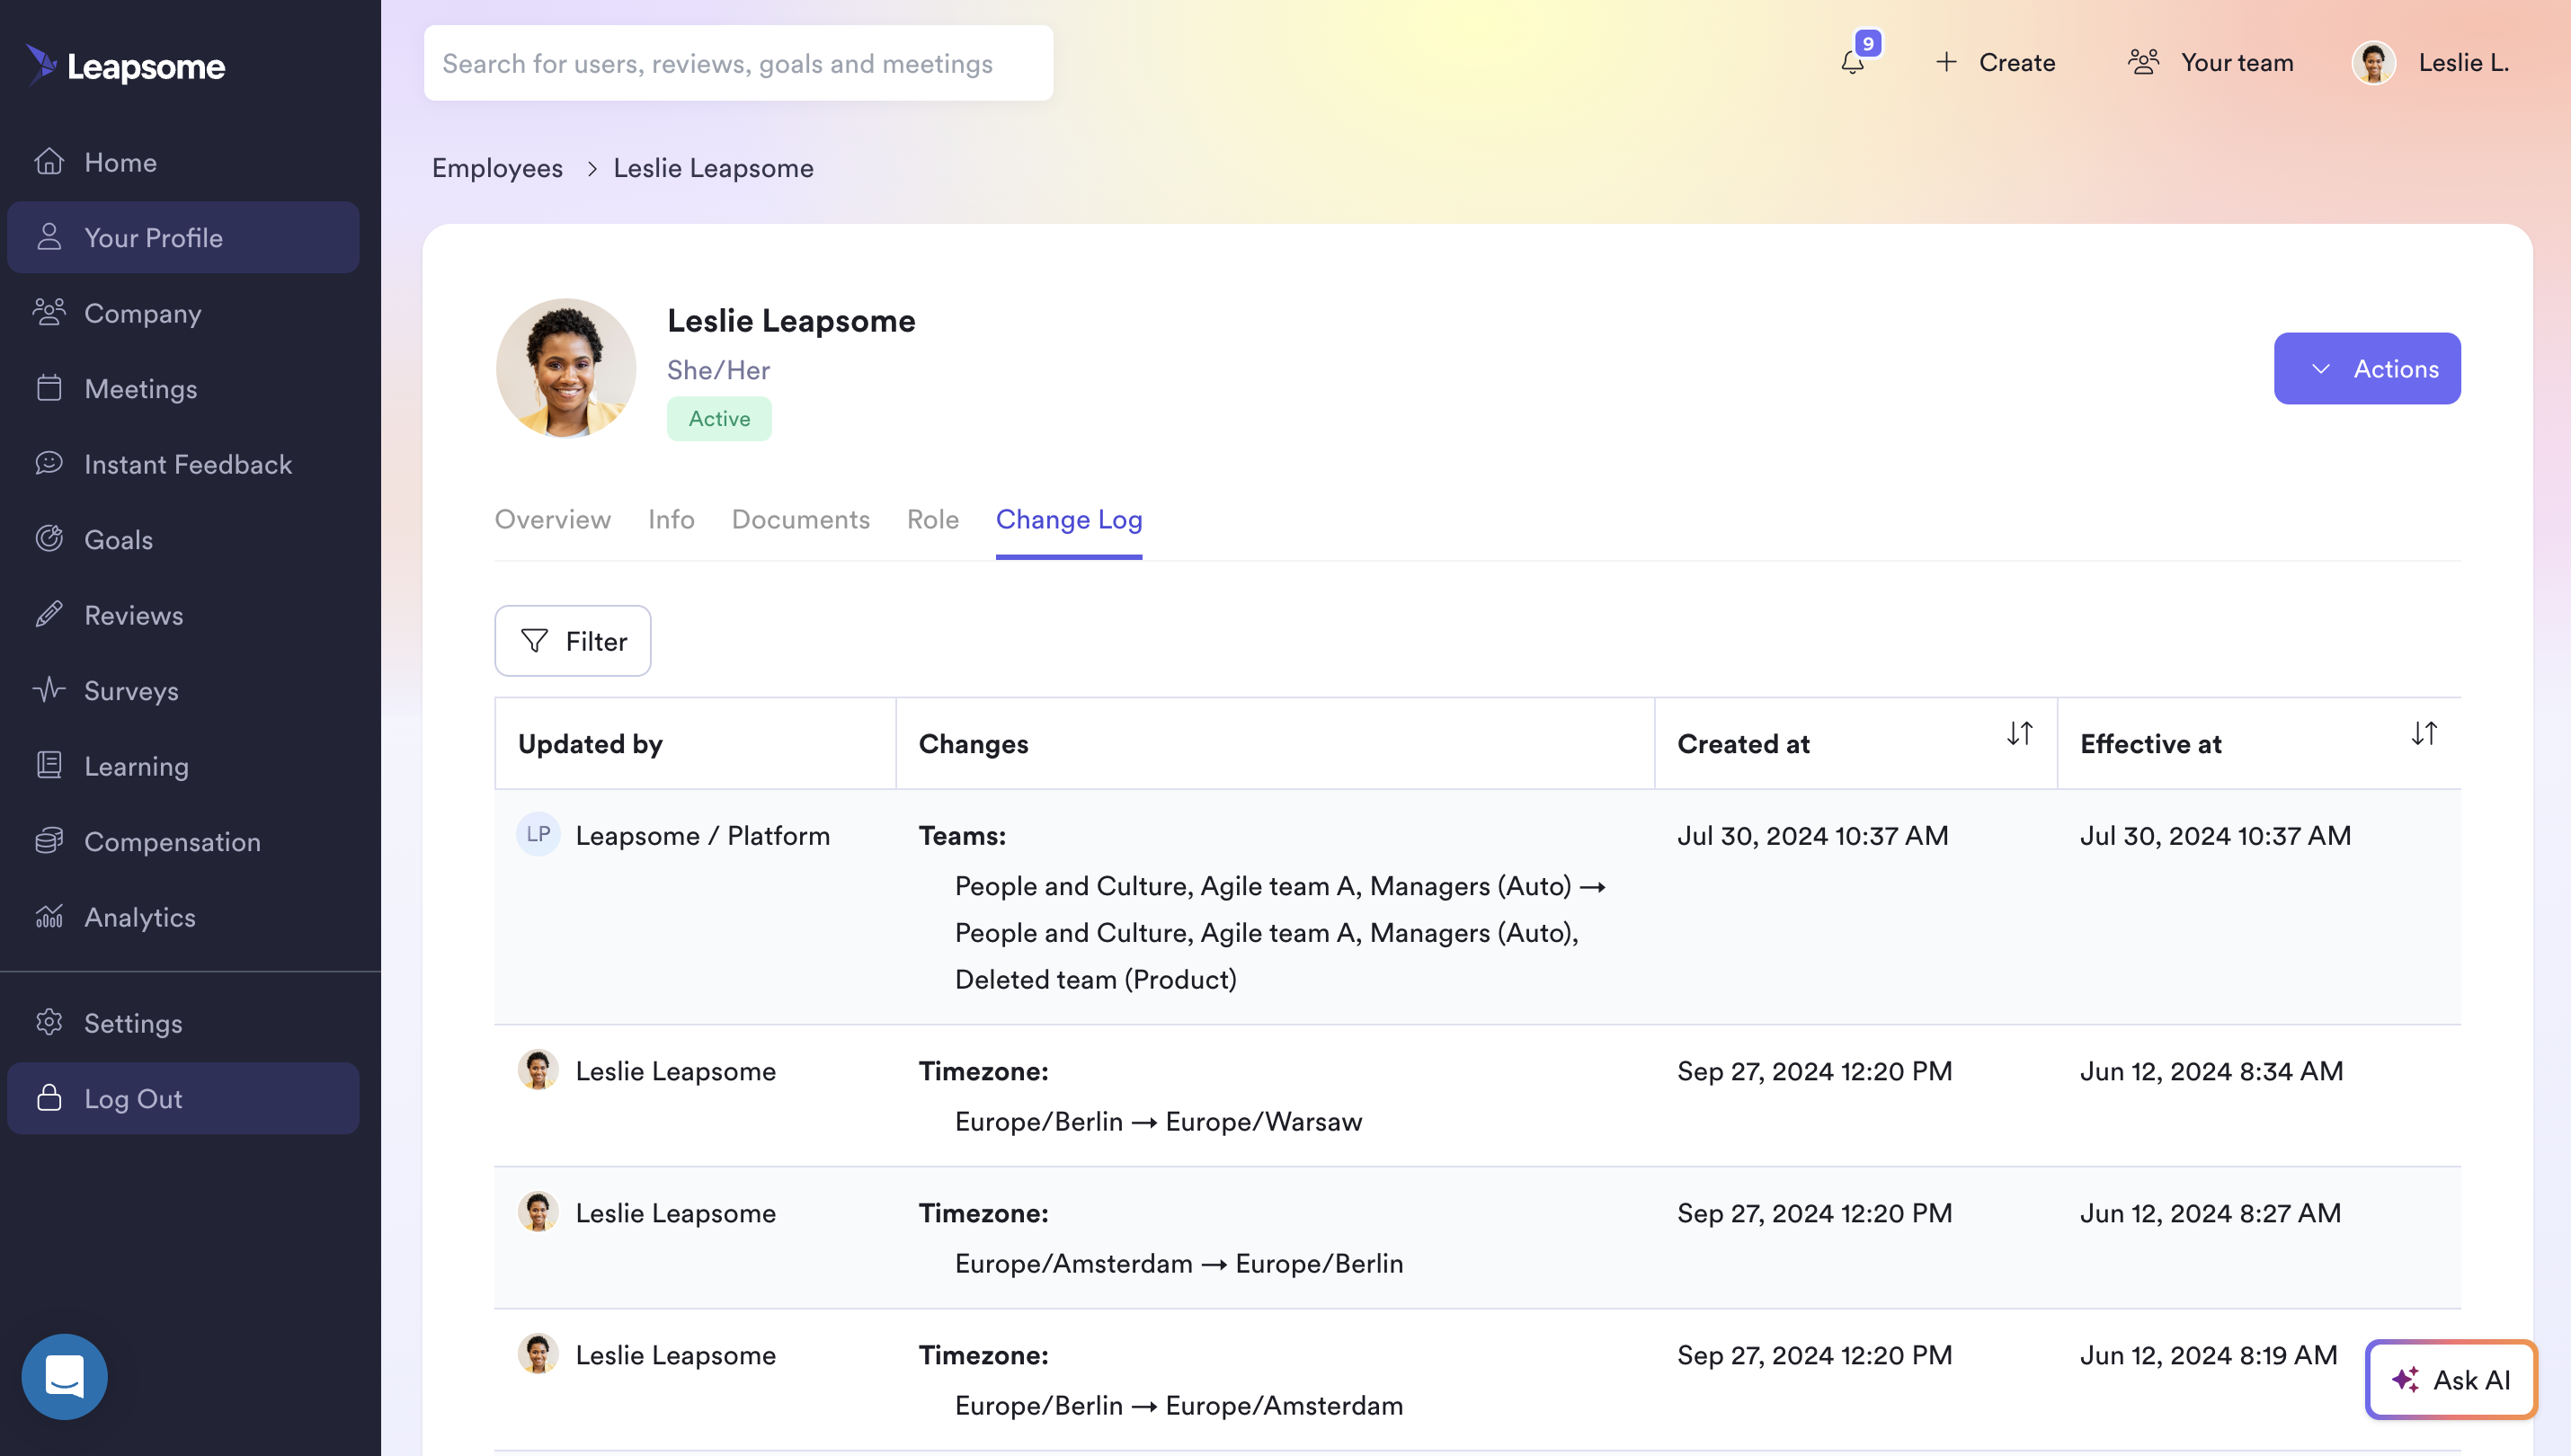Open the Home sidebar item

pyautogui.click(x=183, y=162)
